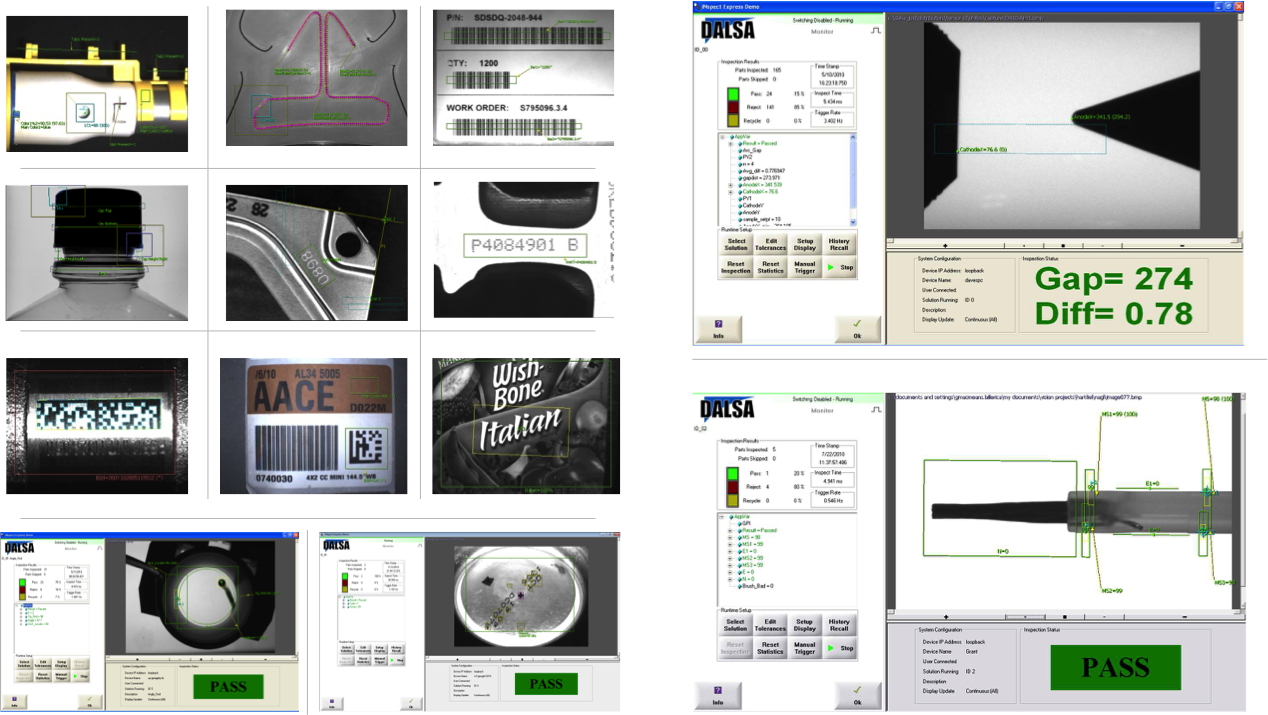Viewport: 1268px width, 715px height.
Task: Click the green Pass indicator in Gap window
Action: 733,93
